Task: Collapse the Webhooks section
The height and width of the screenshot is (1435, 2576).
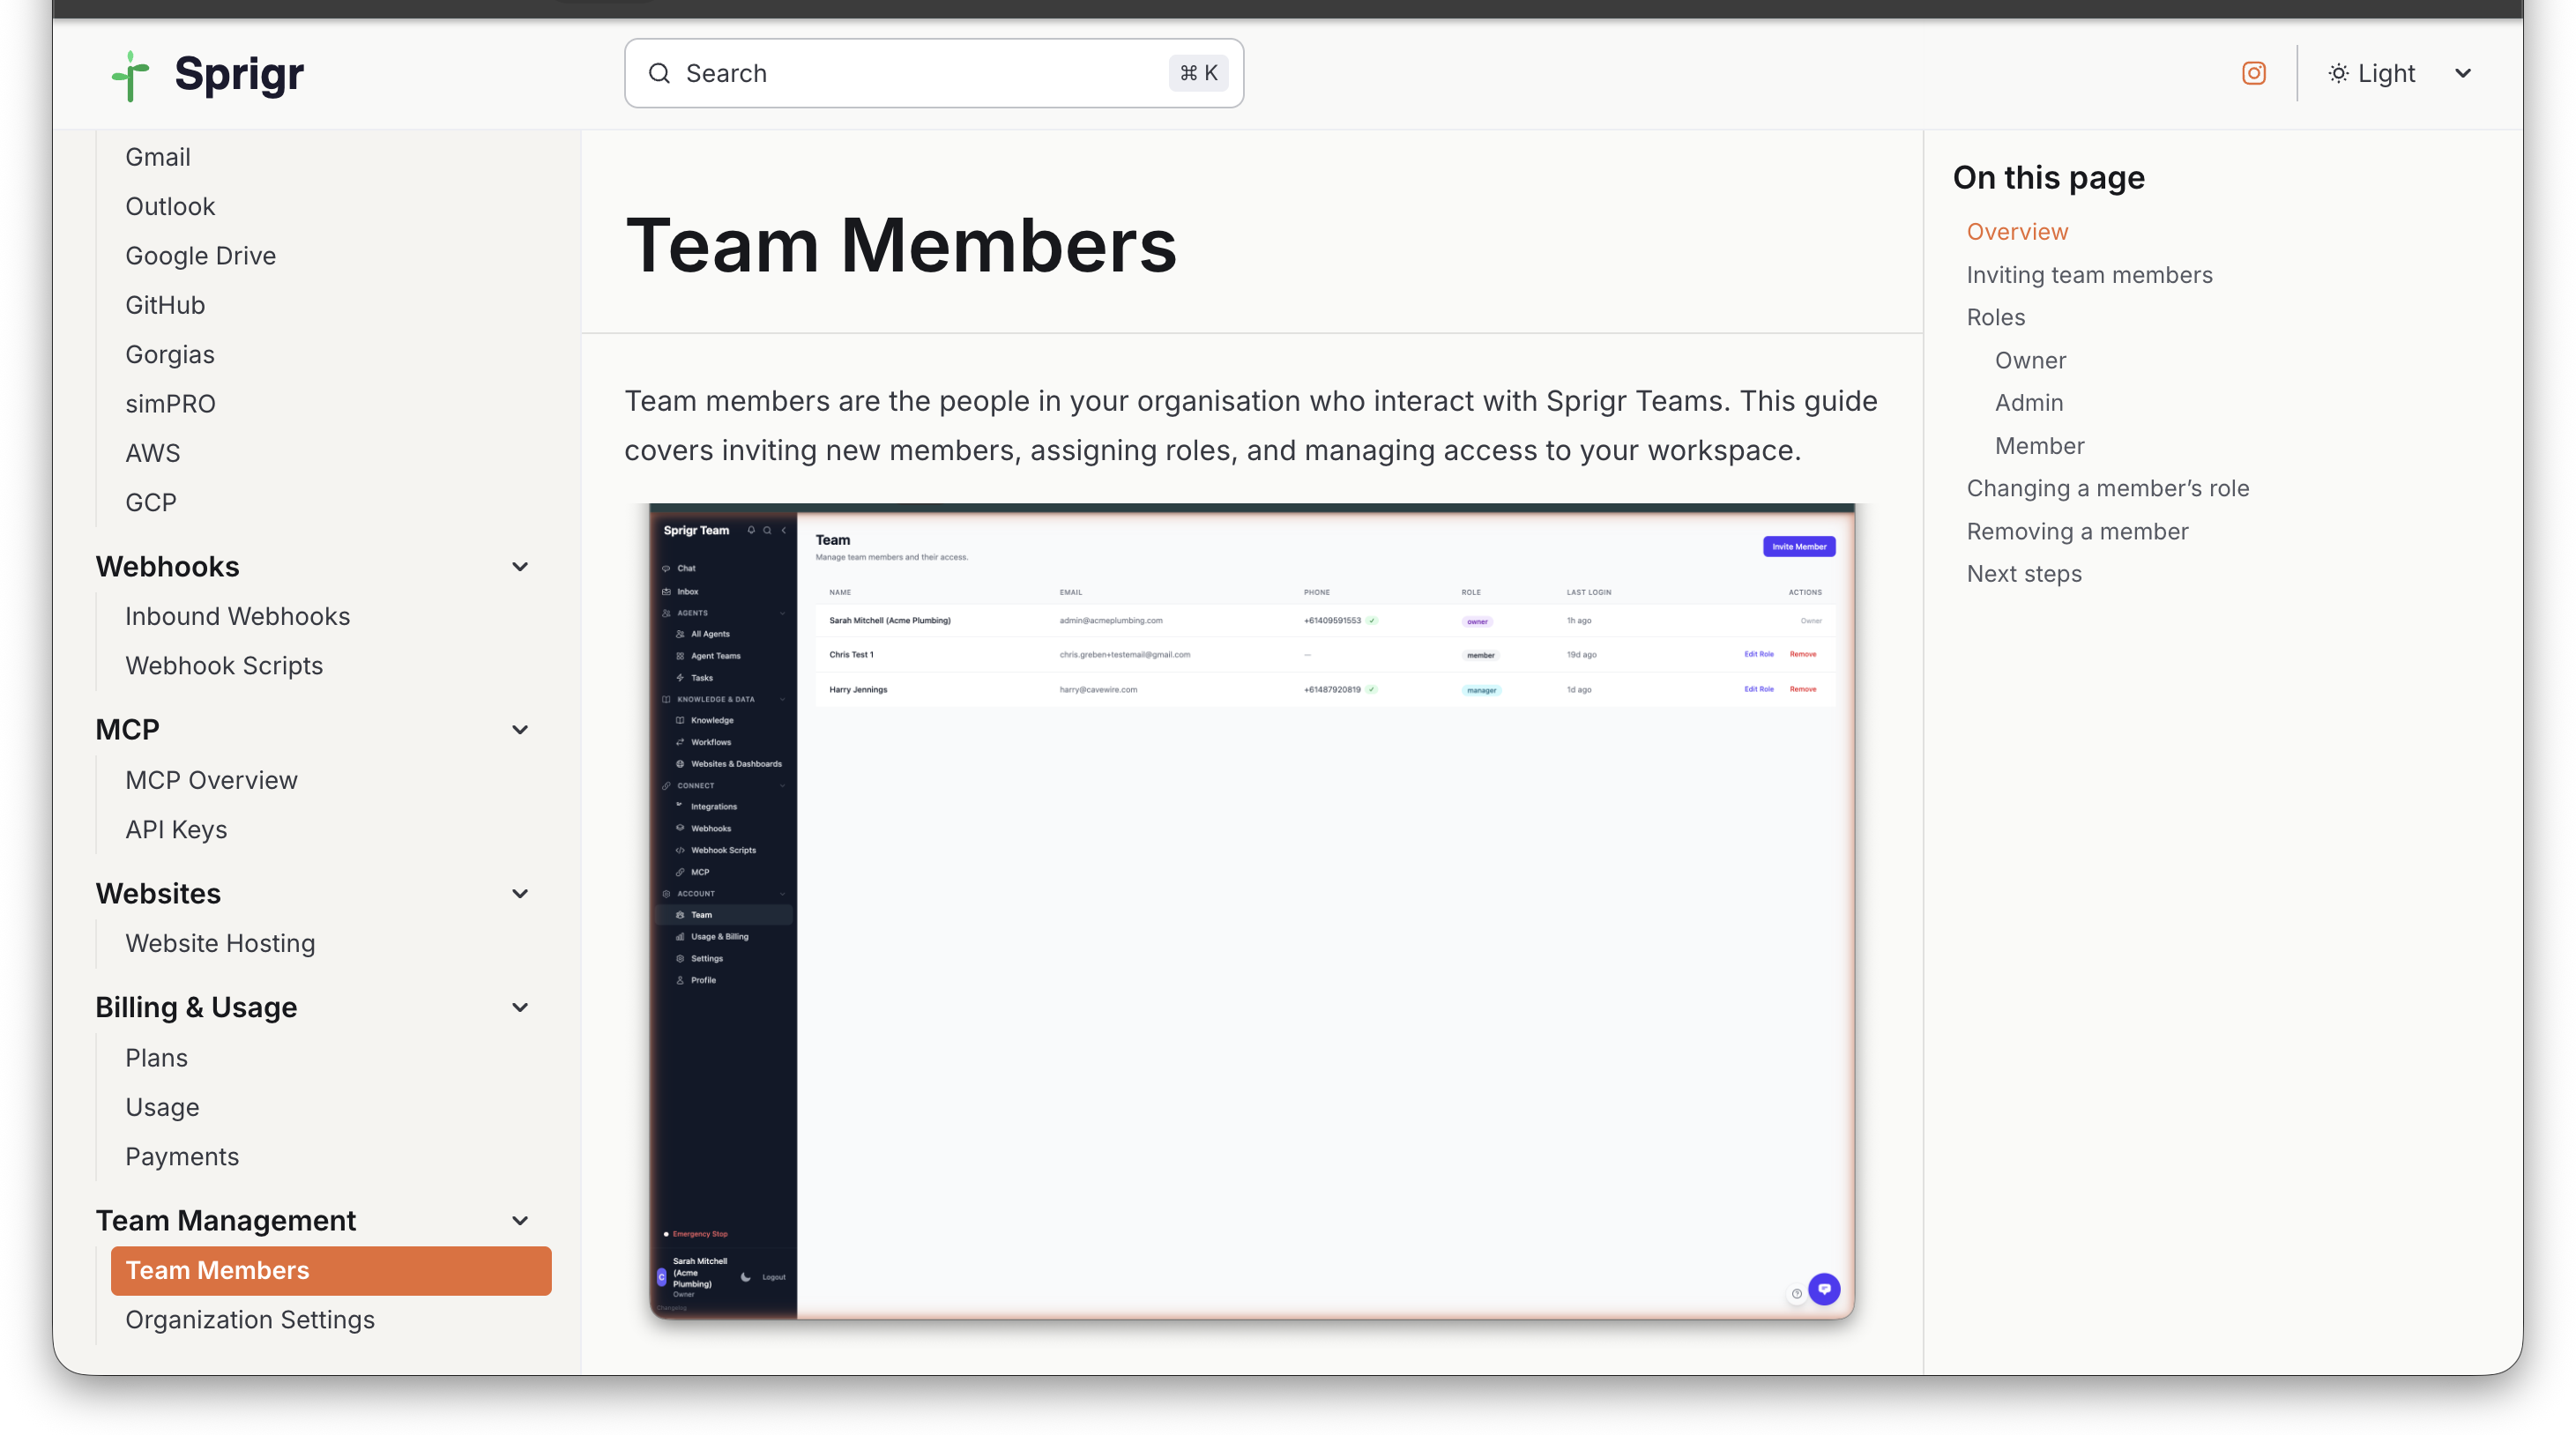Action: pos(520,567)
